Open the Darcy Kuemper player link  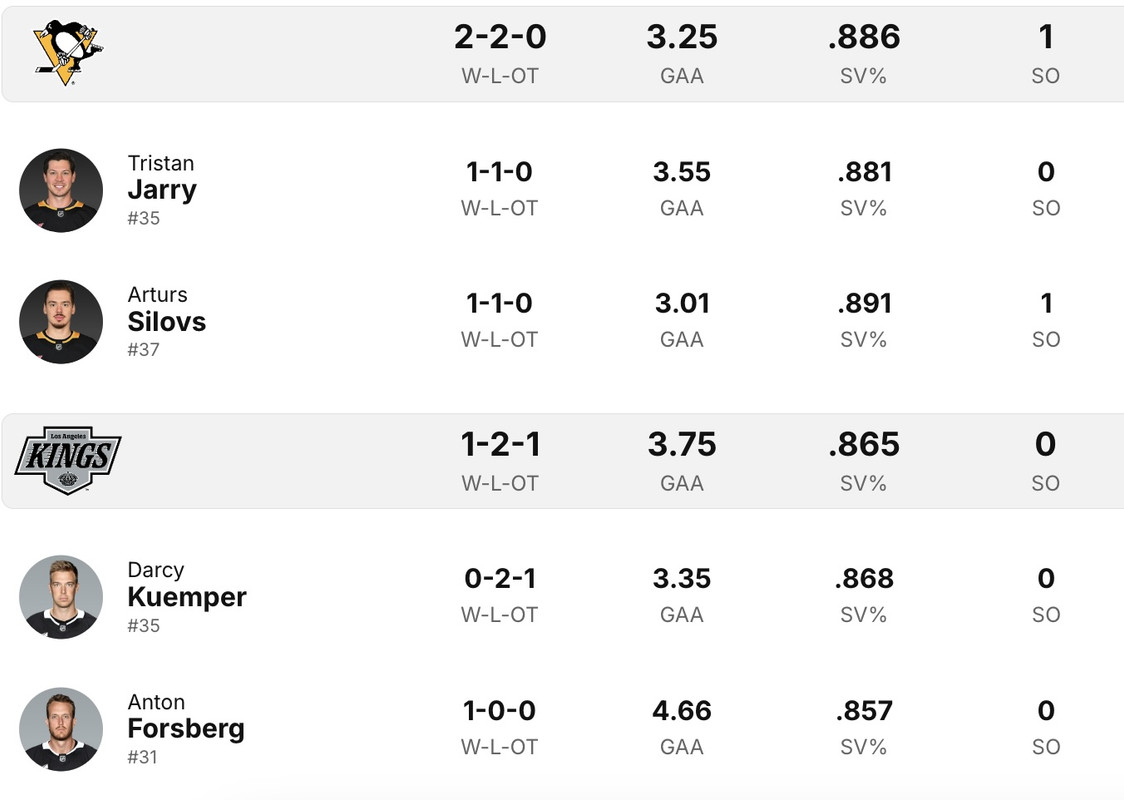[x=186, y=596]
